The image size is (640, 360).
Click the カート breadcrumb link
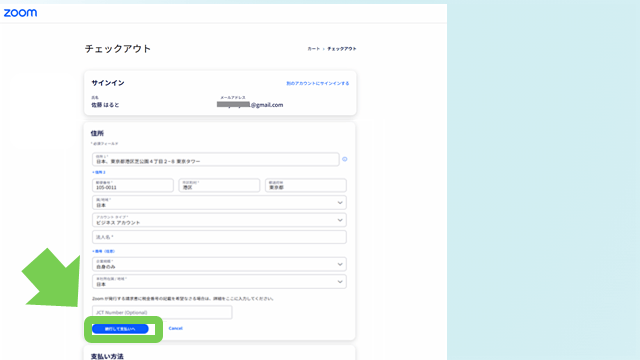pyautogui.click(x=313, y=49)
